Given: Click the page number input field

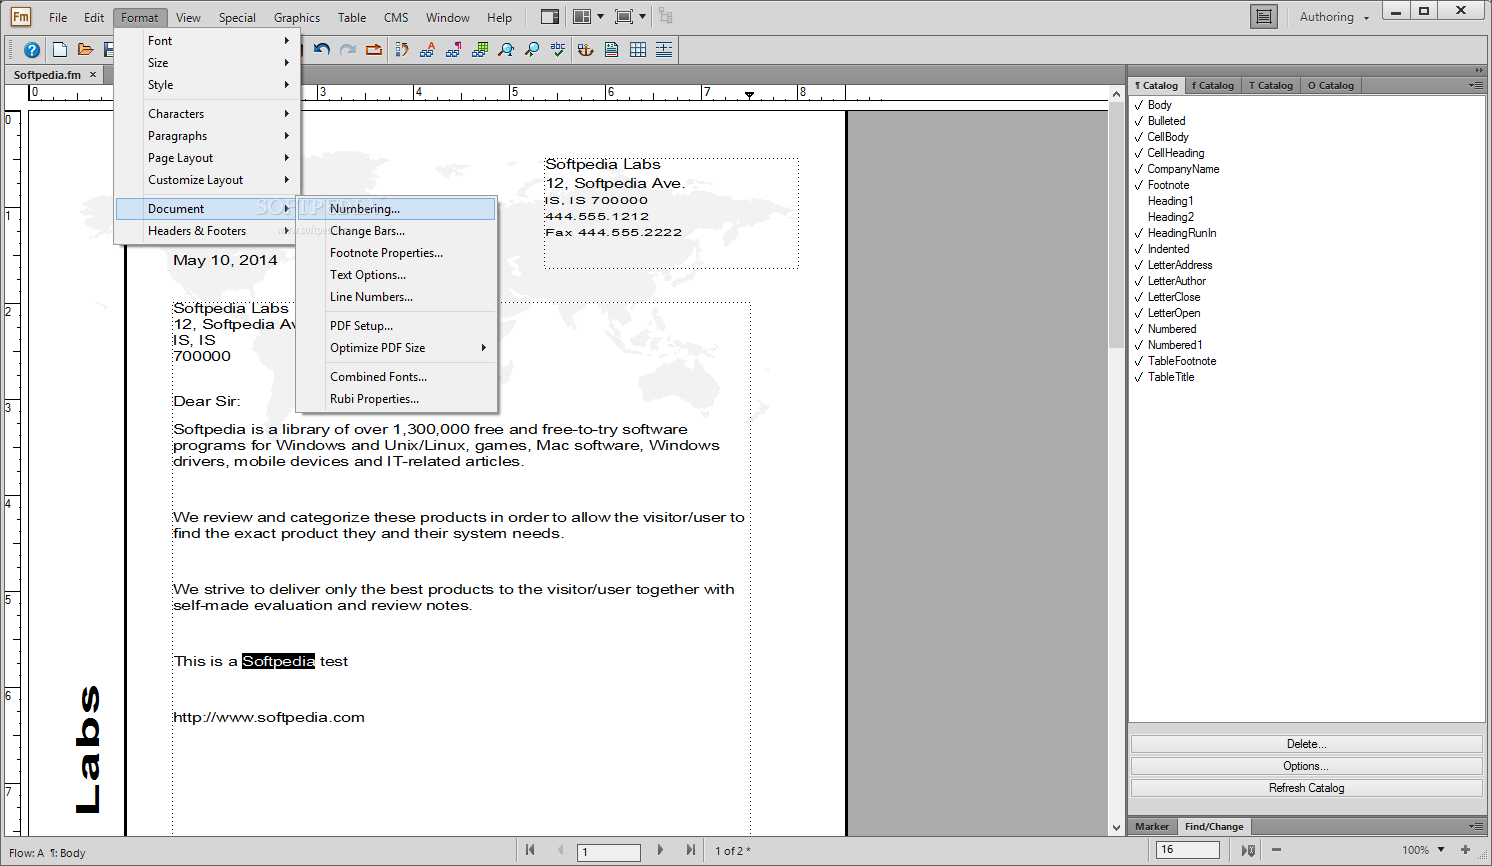Looking at the screenshot, I should tap(609, 852).
